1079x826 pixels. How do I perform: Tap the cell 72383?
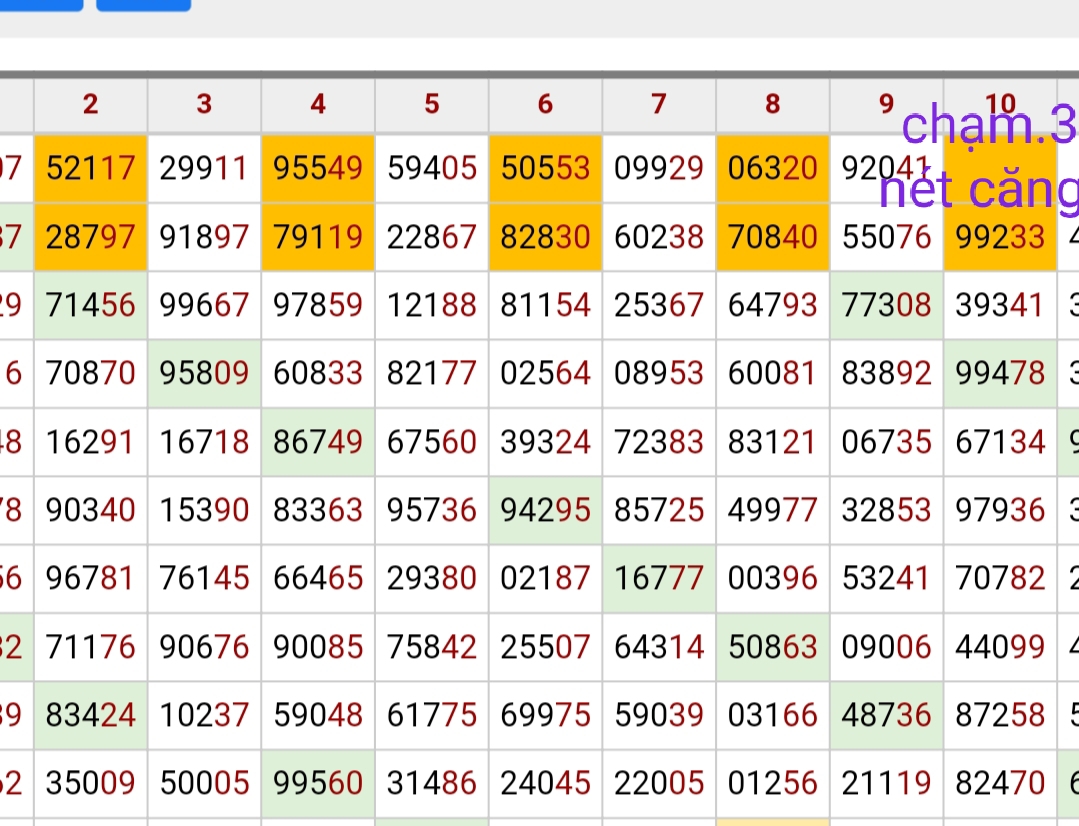click(x=659, y=442)
